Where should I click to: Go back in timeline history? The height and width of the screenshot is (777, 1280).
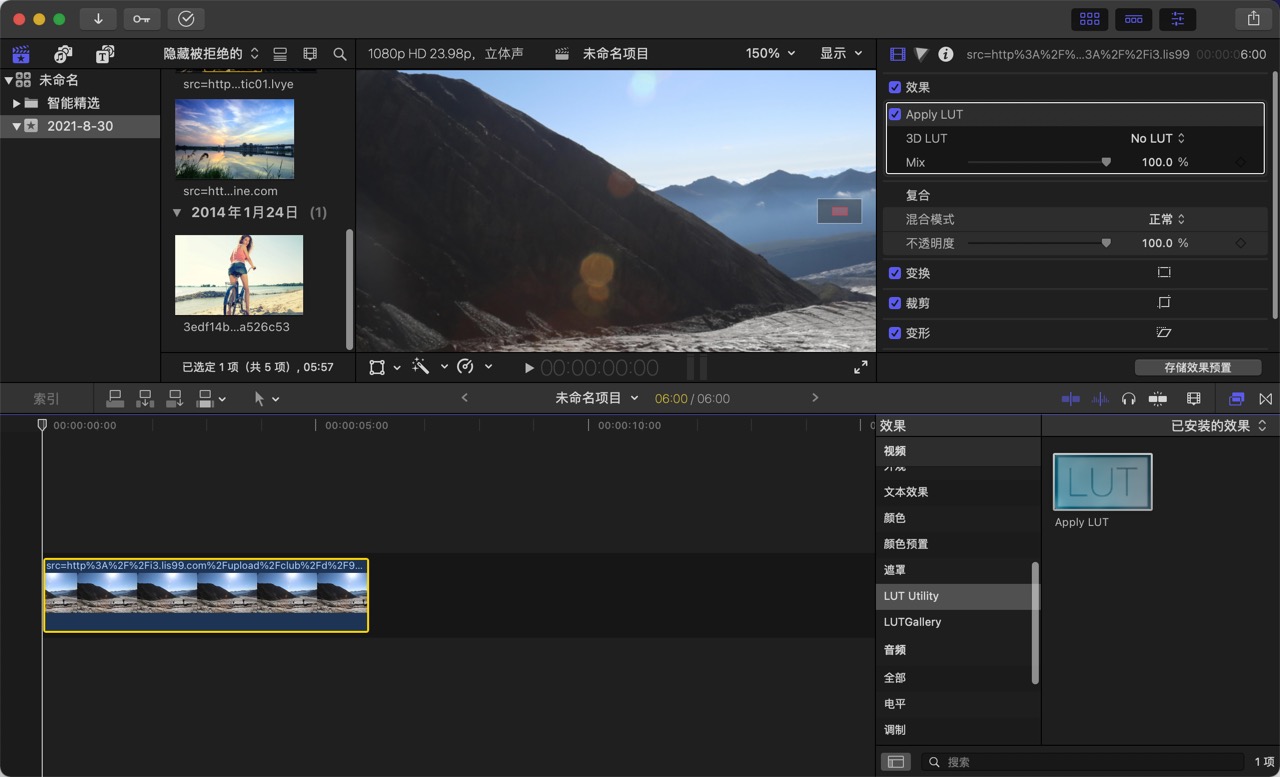[464, 398]
